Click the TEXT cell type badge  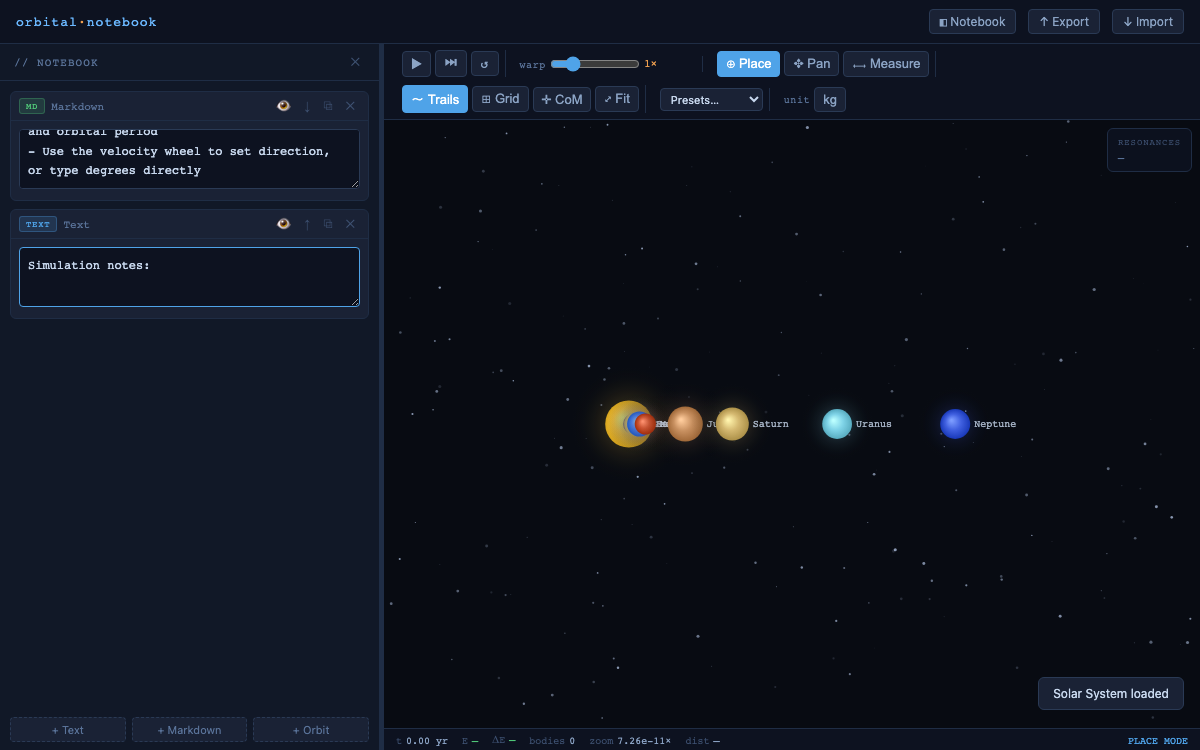pyautogui.click(x=38, y=224)
